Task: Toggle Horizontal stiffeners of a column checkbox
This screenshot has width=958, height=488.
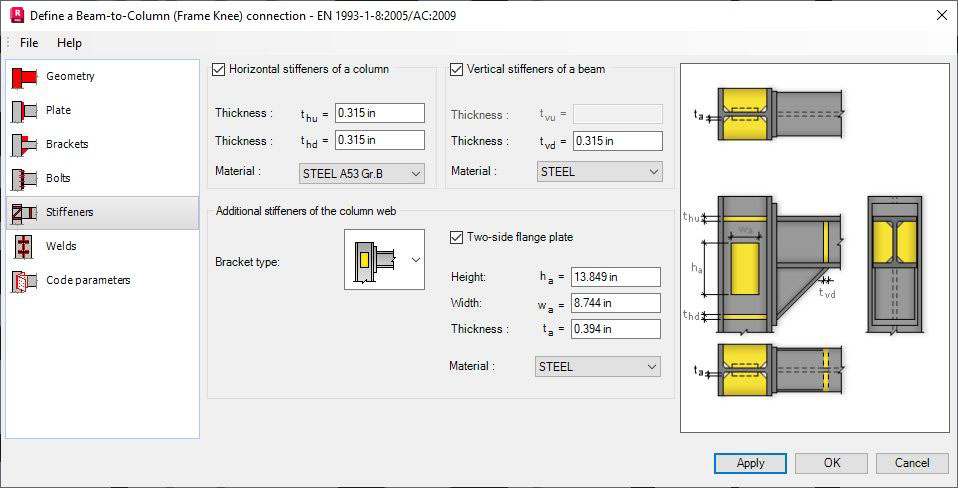Action: 218,69
